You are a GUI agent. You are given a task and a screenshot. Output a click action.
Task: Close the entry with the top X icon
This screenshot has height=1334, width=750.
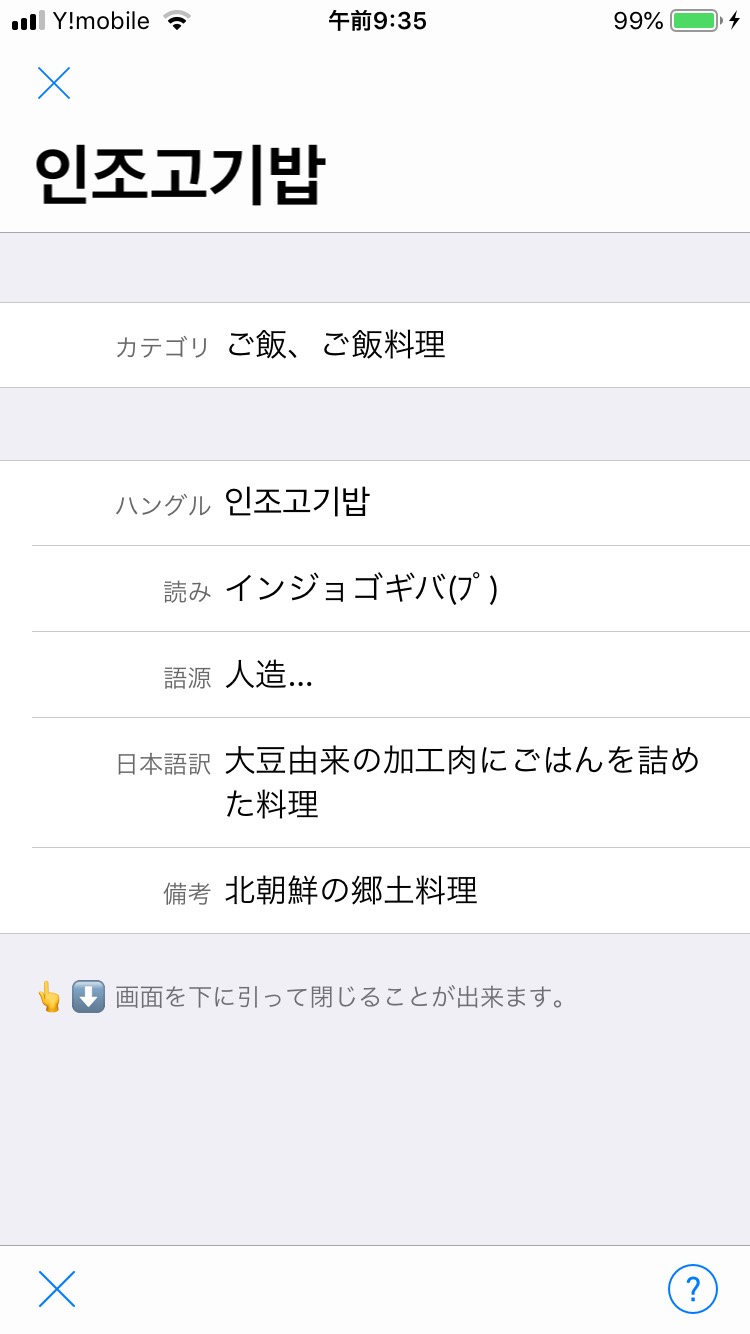54,83
